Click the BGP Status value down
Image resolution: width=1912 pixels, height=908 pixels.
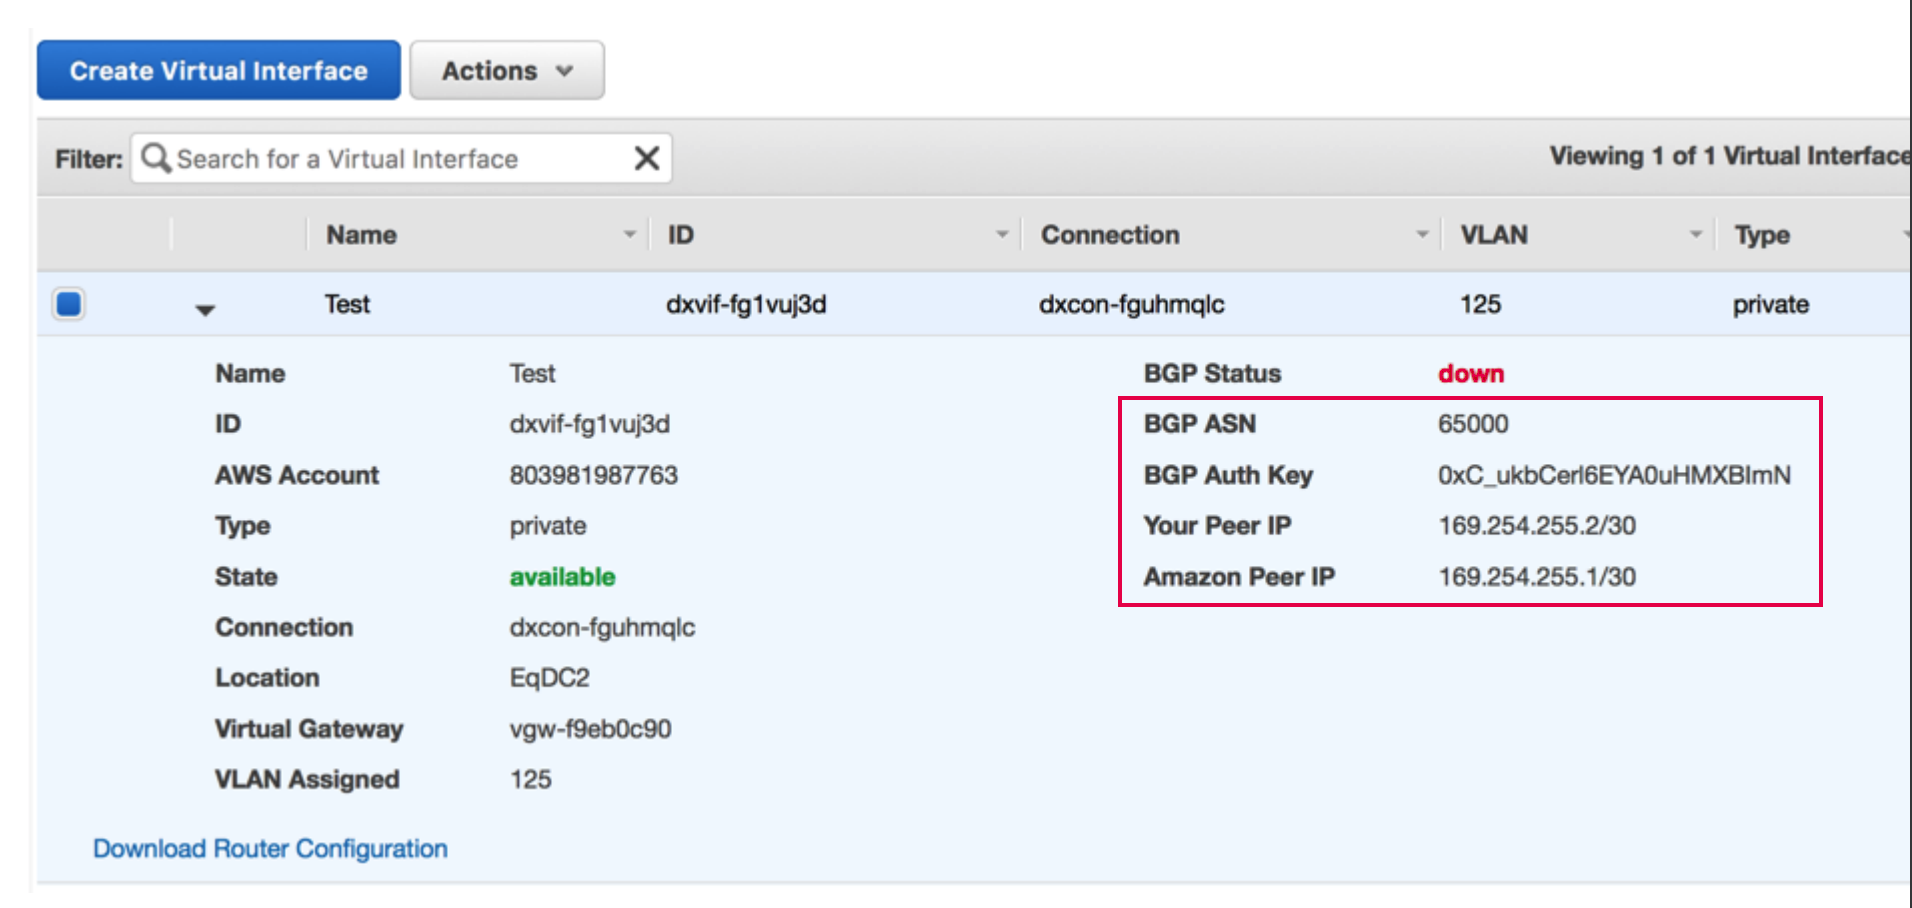[1470, 373]
